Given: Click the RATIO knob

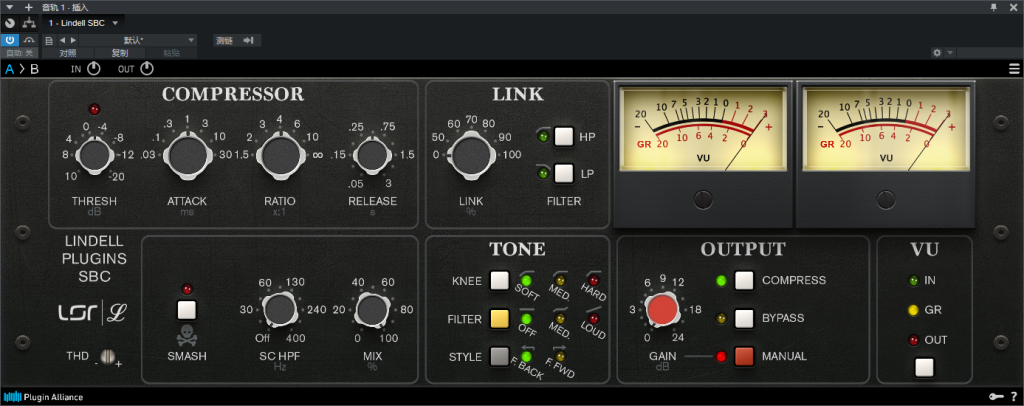Looking at the screenshot, I should (x=280, y=155).
